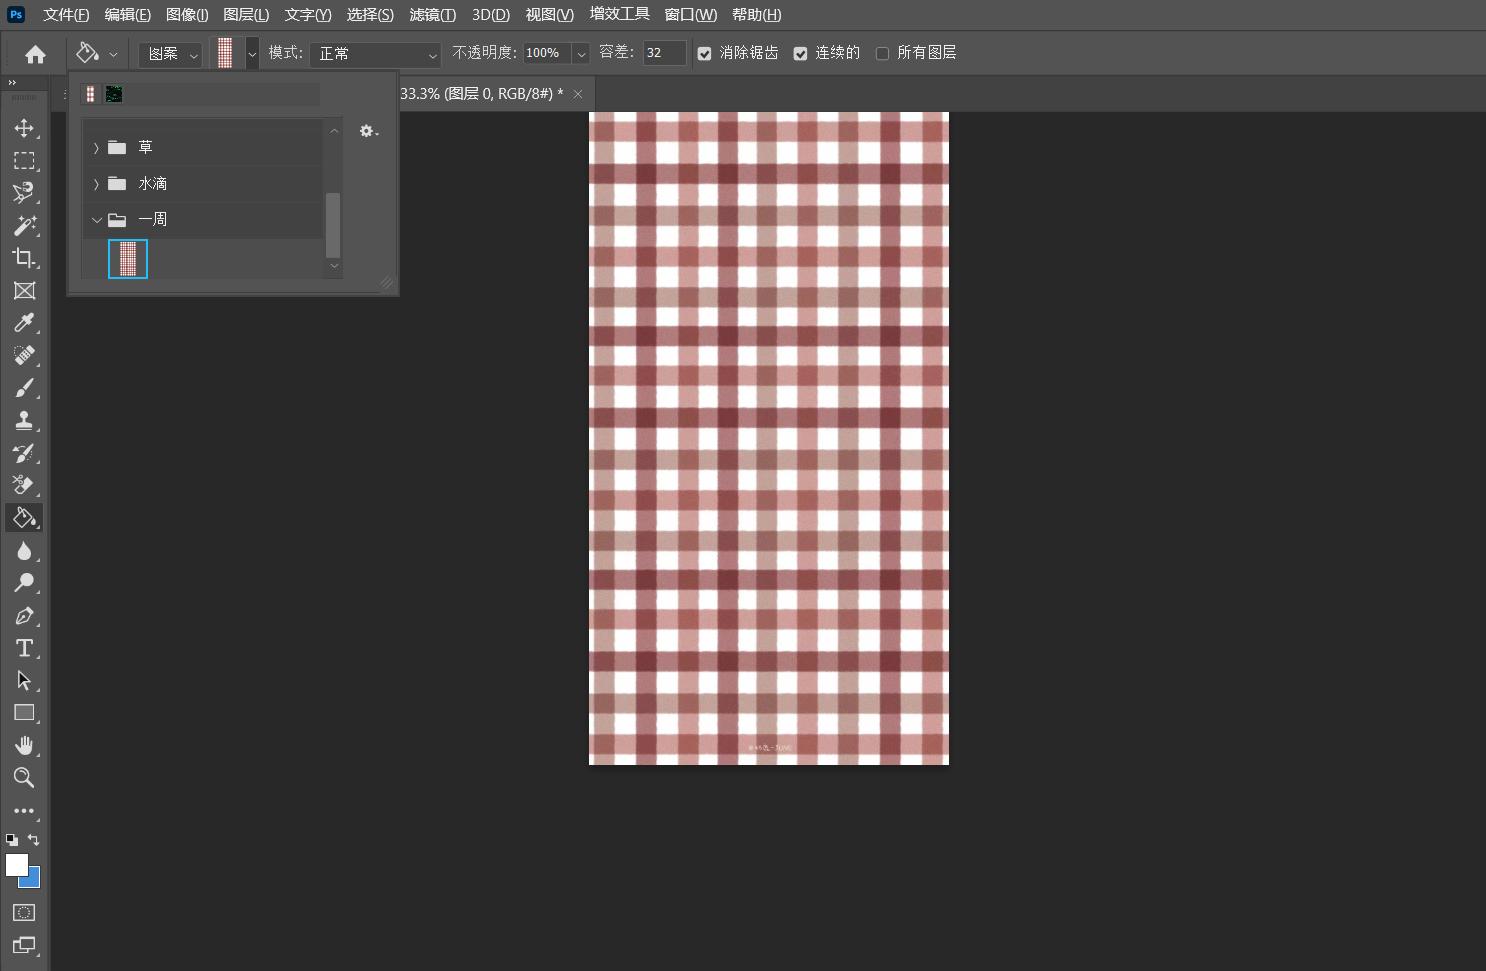Select the plaid pattern thumbnail in 一周

click(x=128, y=259)
